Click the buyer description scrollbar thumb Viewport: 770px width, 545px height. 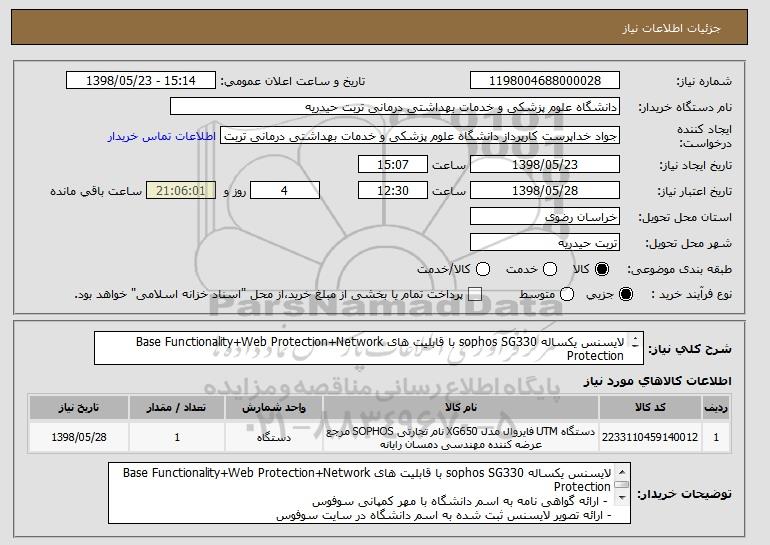(x=622, y=485)
